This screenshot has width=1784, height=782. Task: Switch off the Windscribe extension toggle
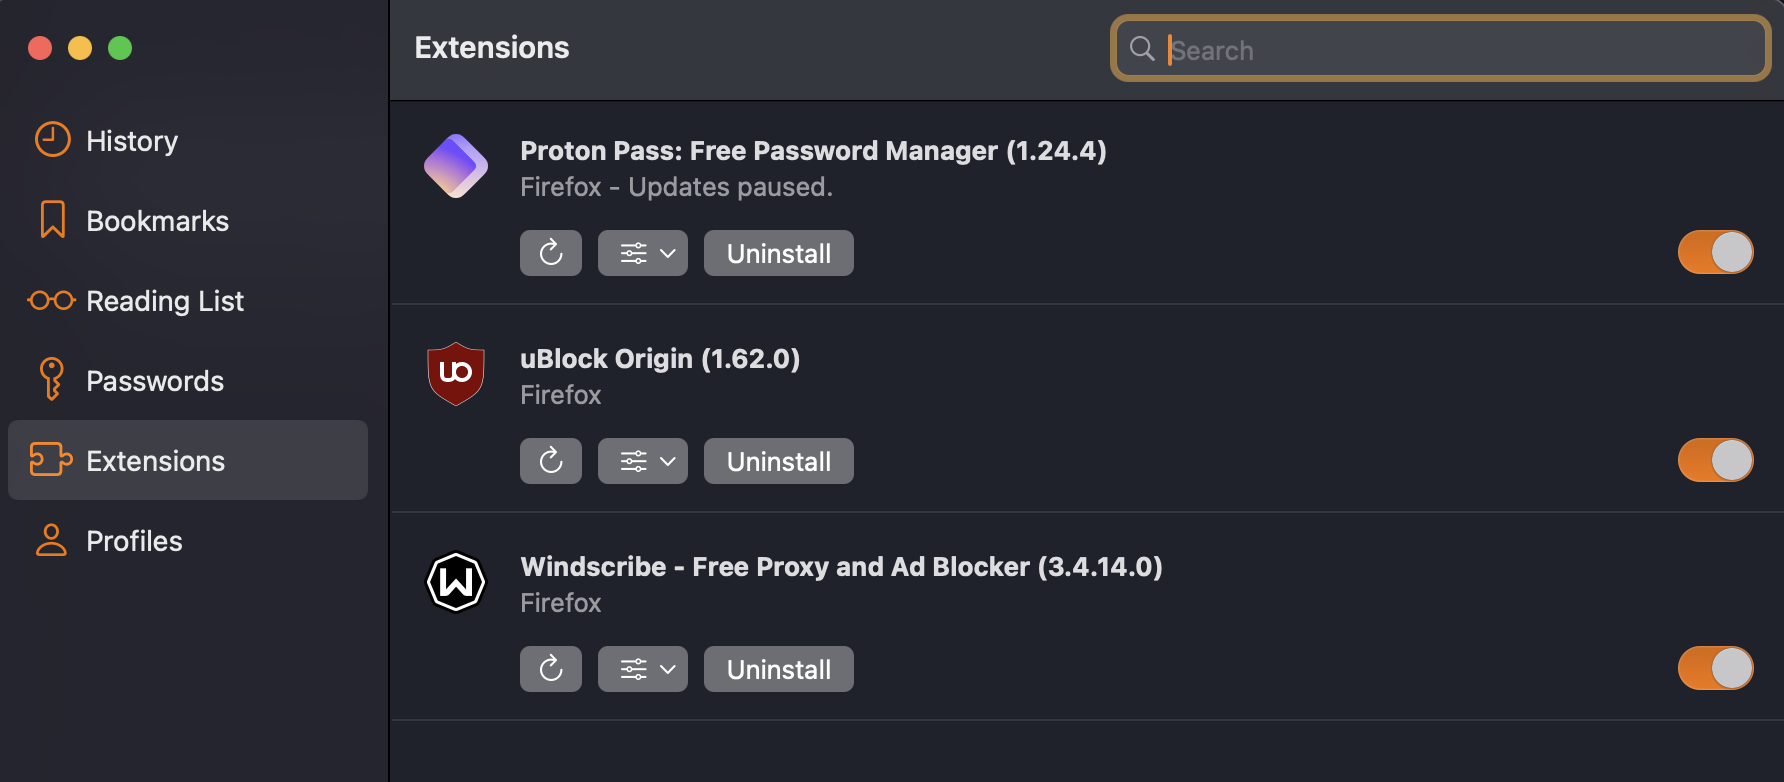click(x=1715, y=668)
